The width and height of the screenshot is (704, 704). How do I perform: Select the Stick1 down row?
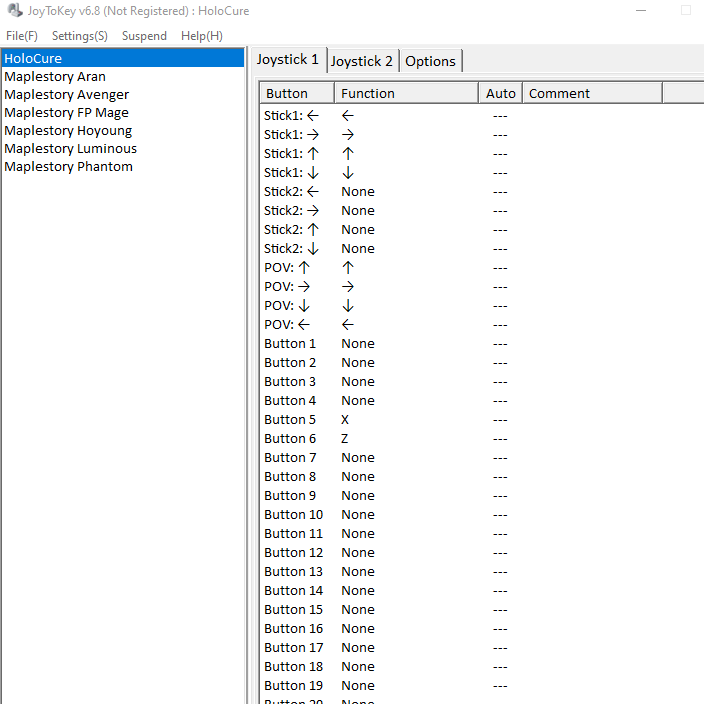(x=480, y=172)
